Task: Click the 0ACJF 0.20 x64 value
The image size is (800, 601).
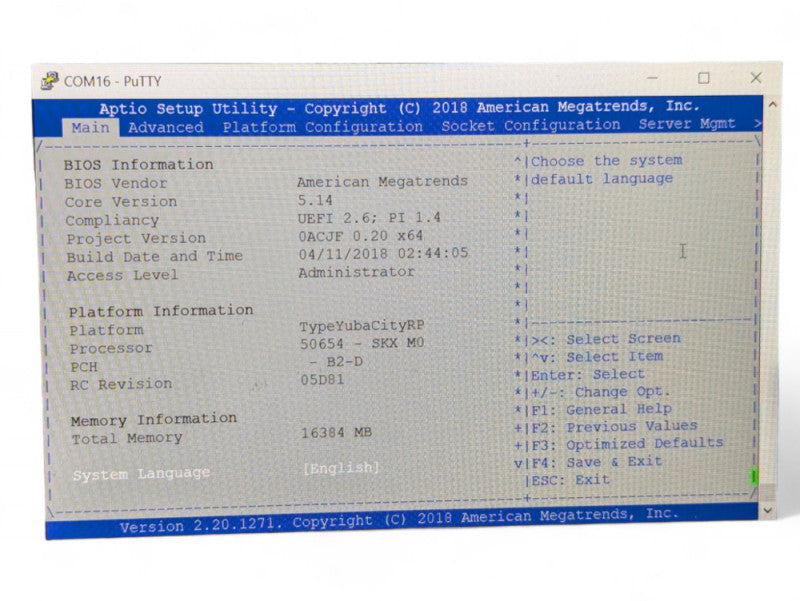Action: click(361, 236)
